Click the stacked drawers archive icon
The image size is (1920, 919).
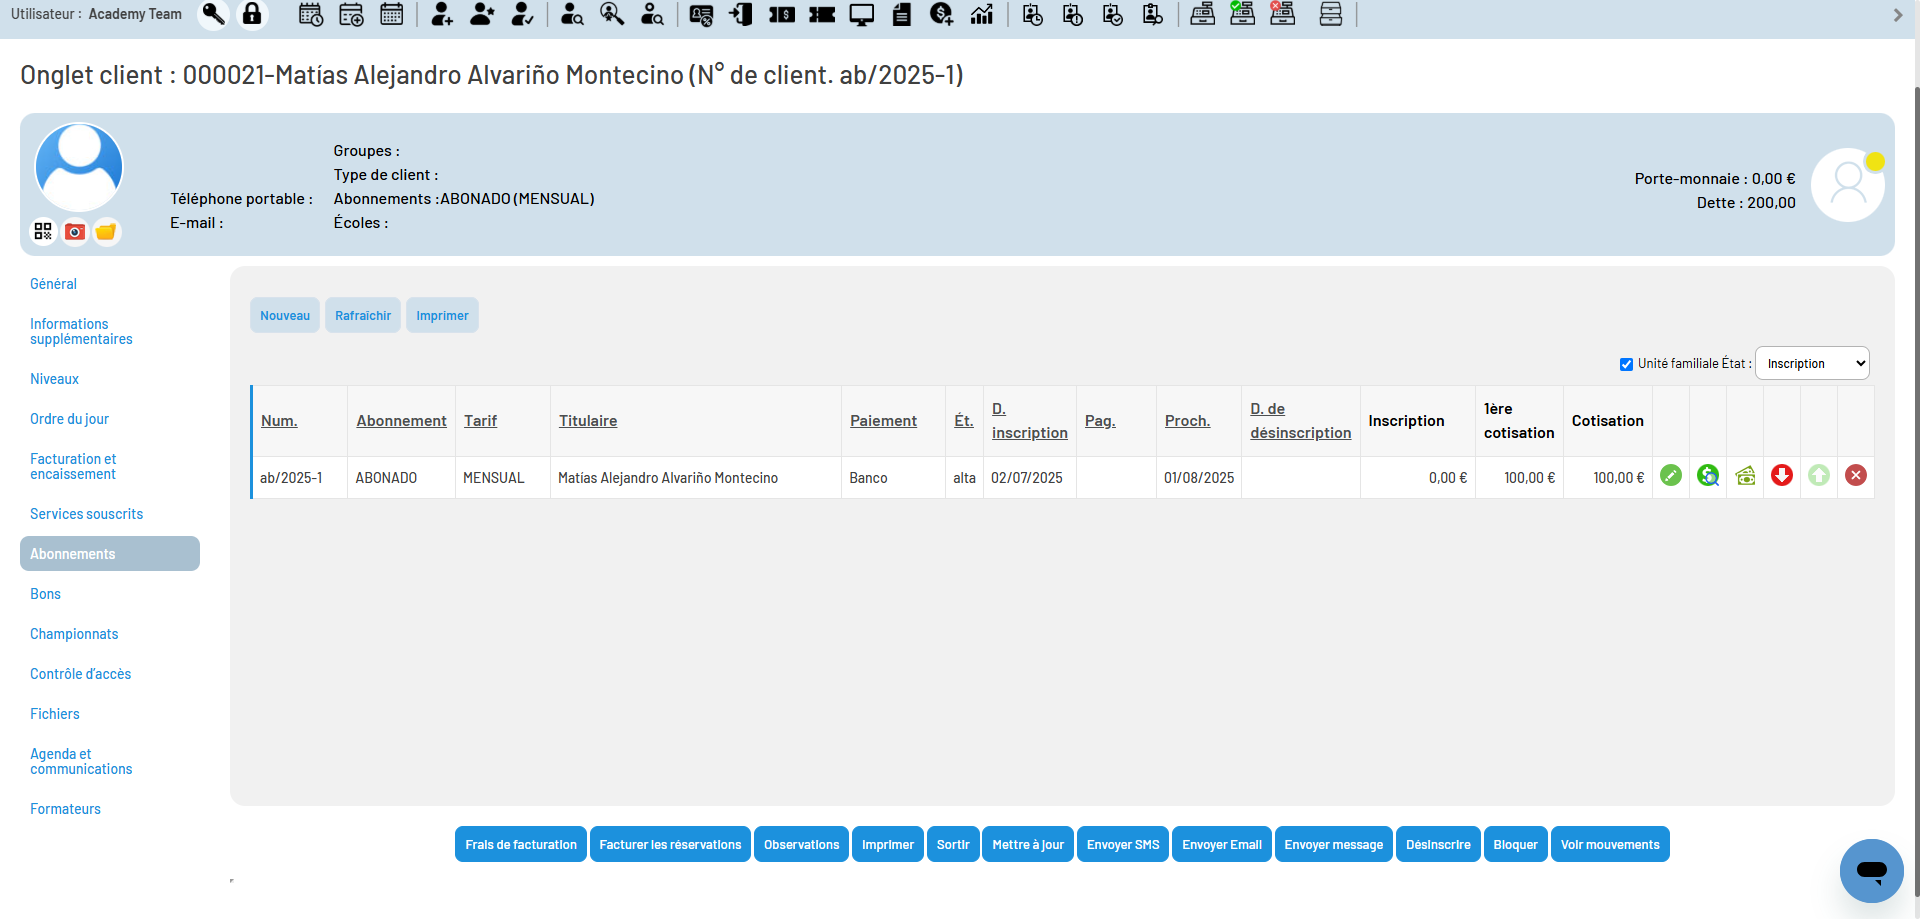(x=1331, y=14)
